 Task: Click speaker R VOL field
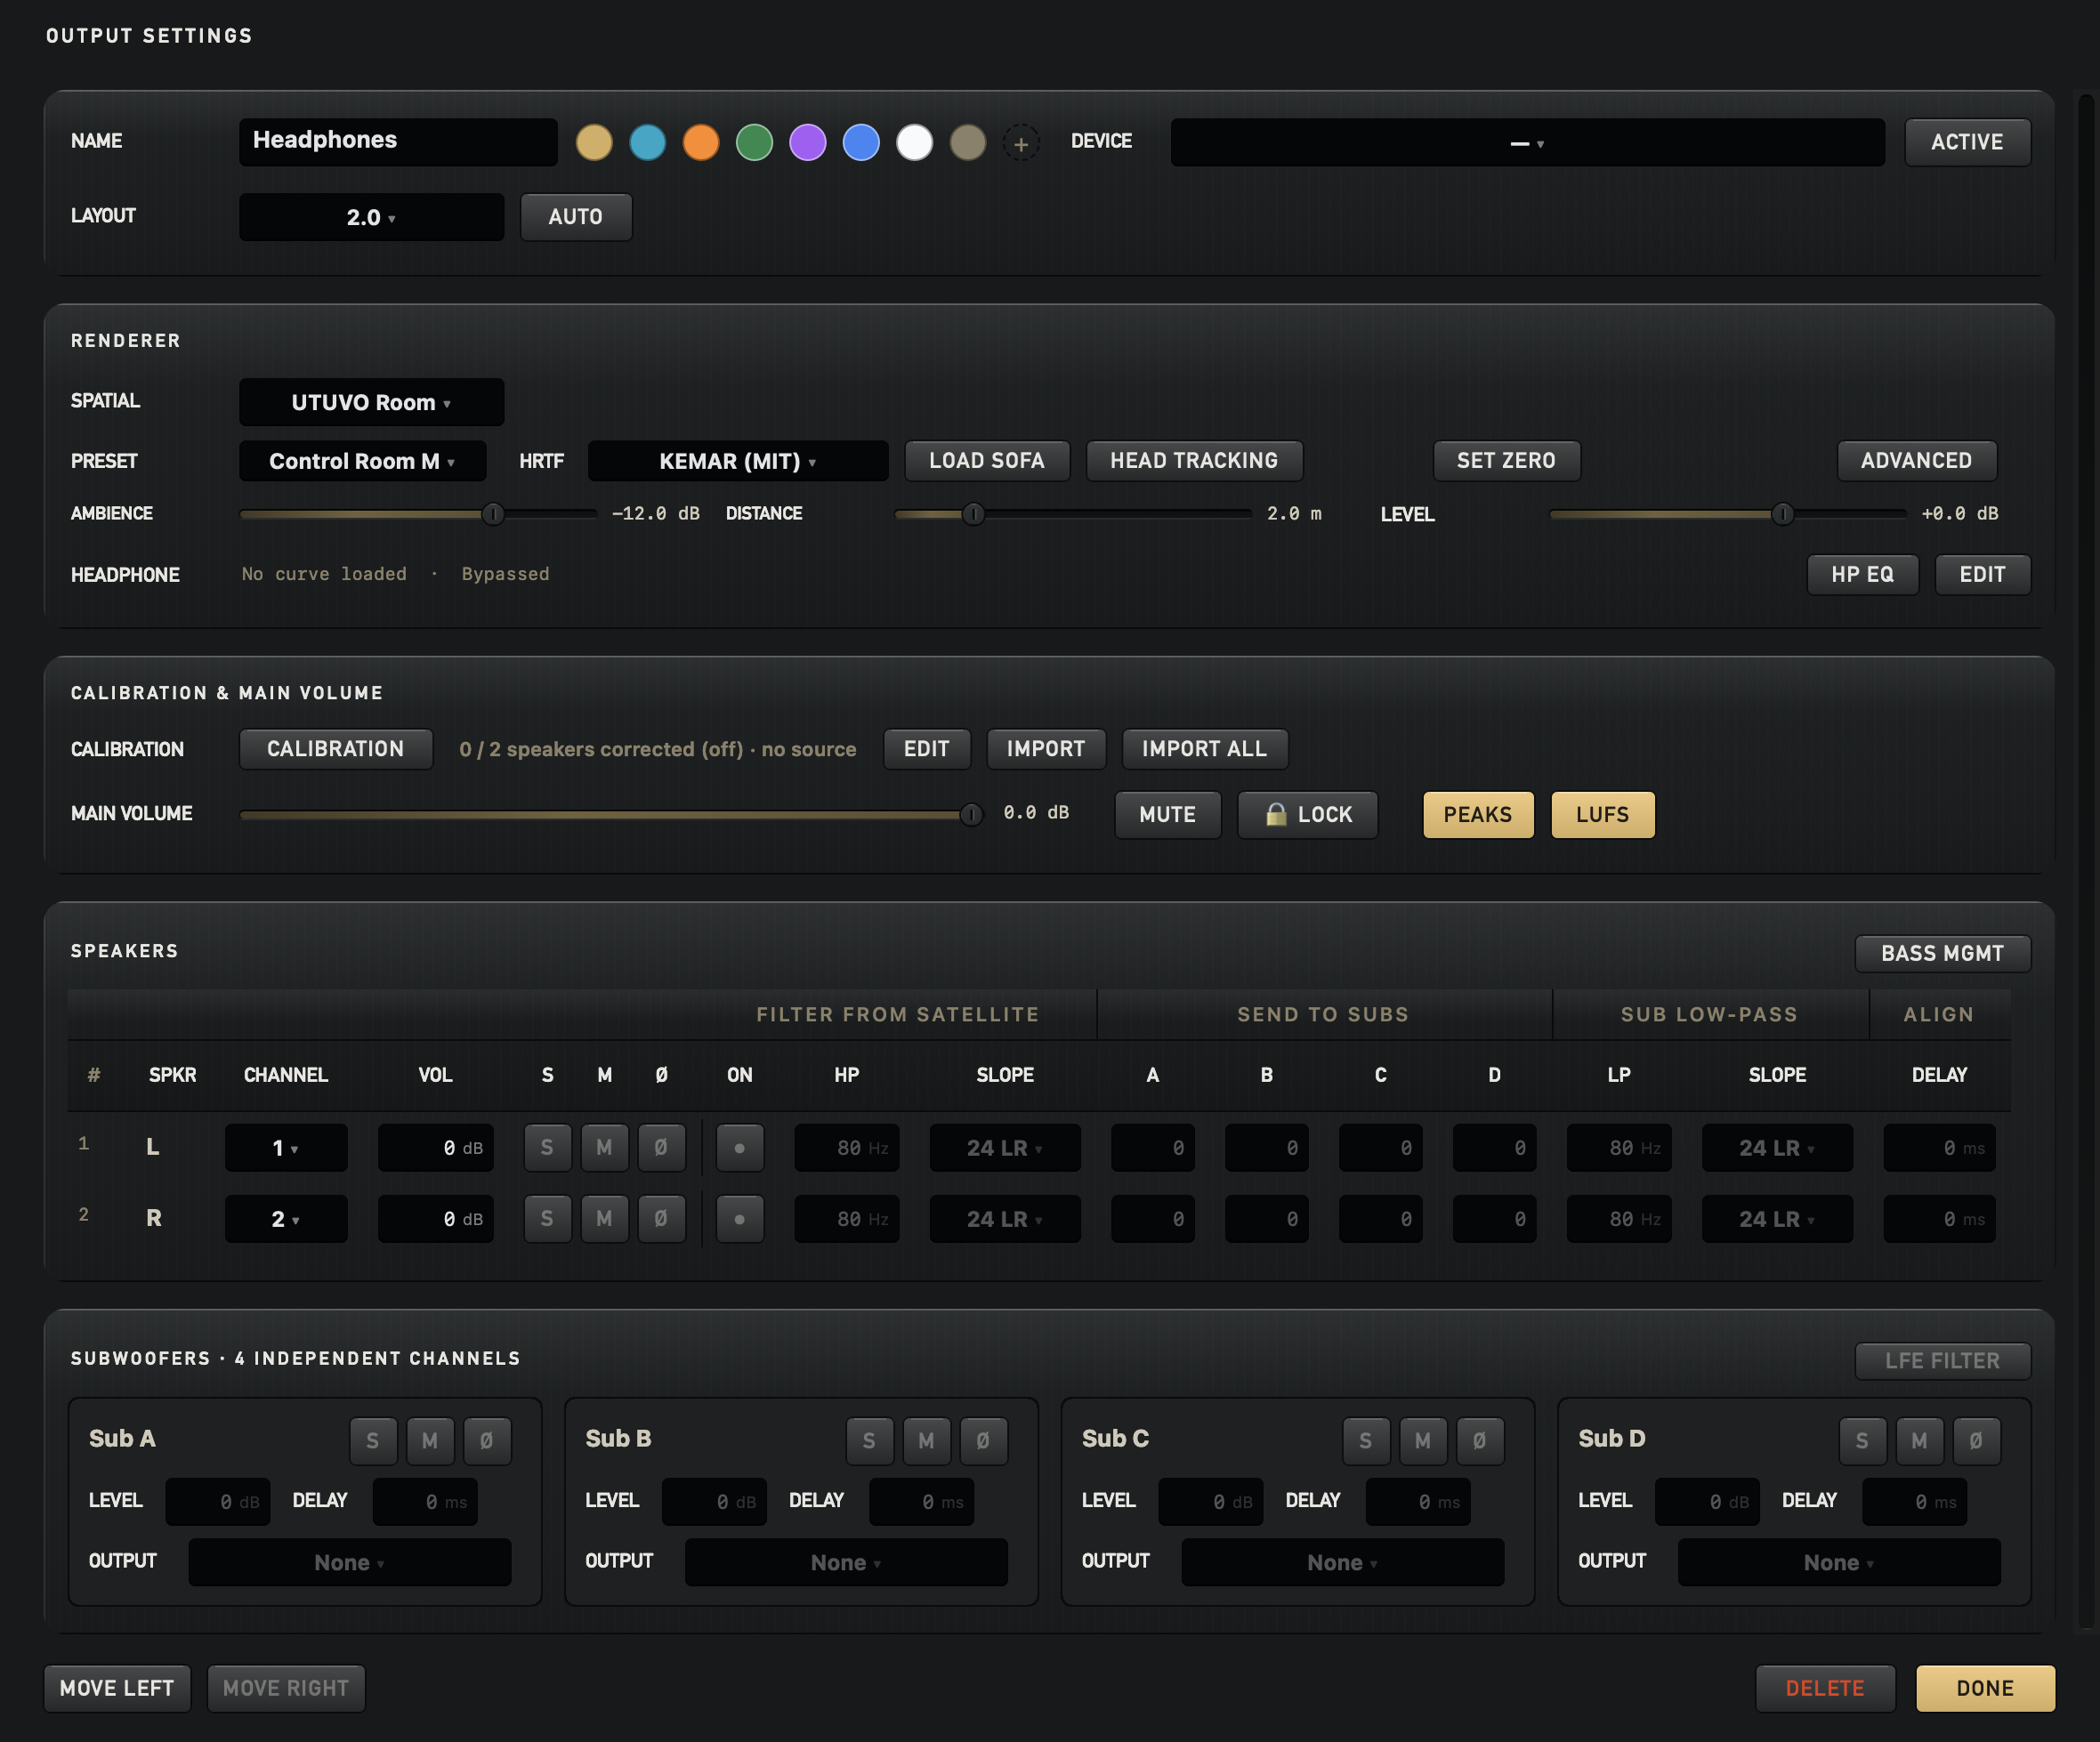[435, 1218]
